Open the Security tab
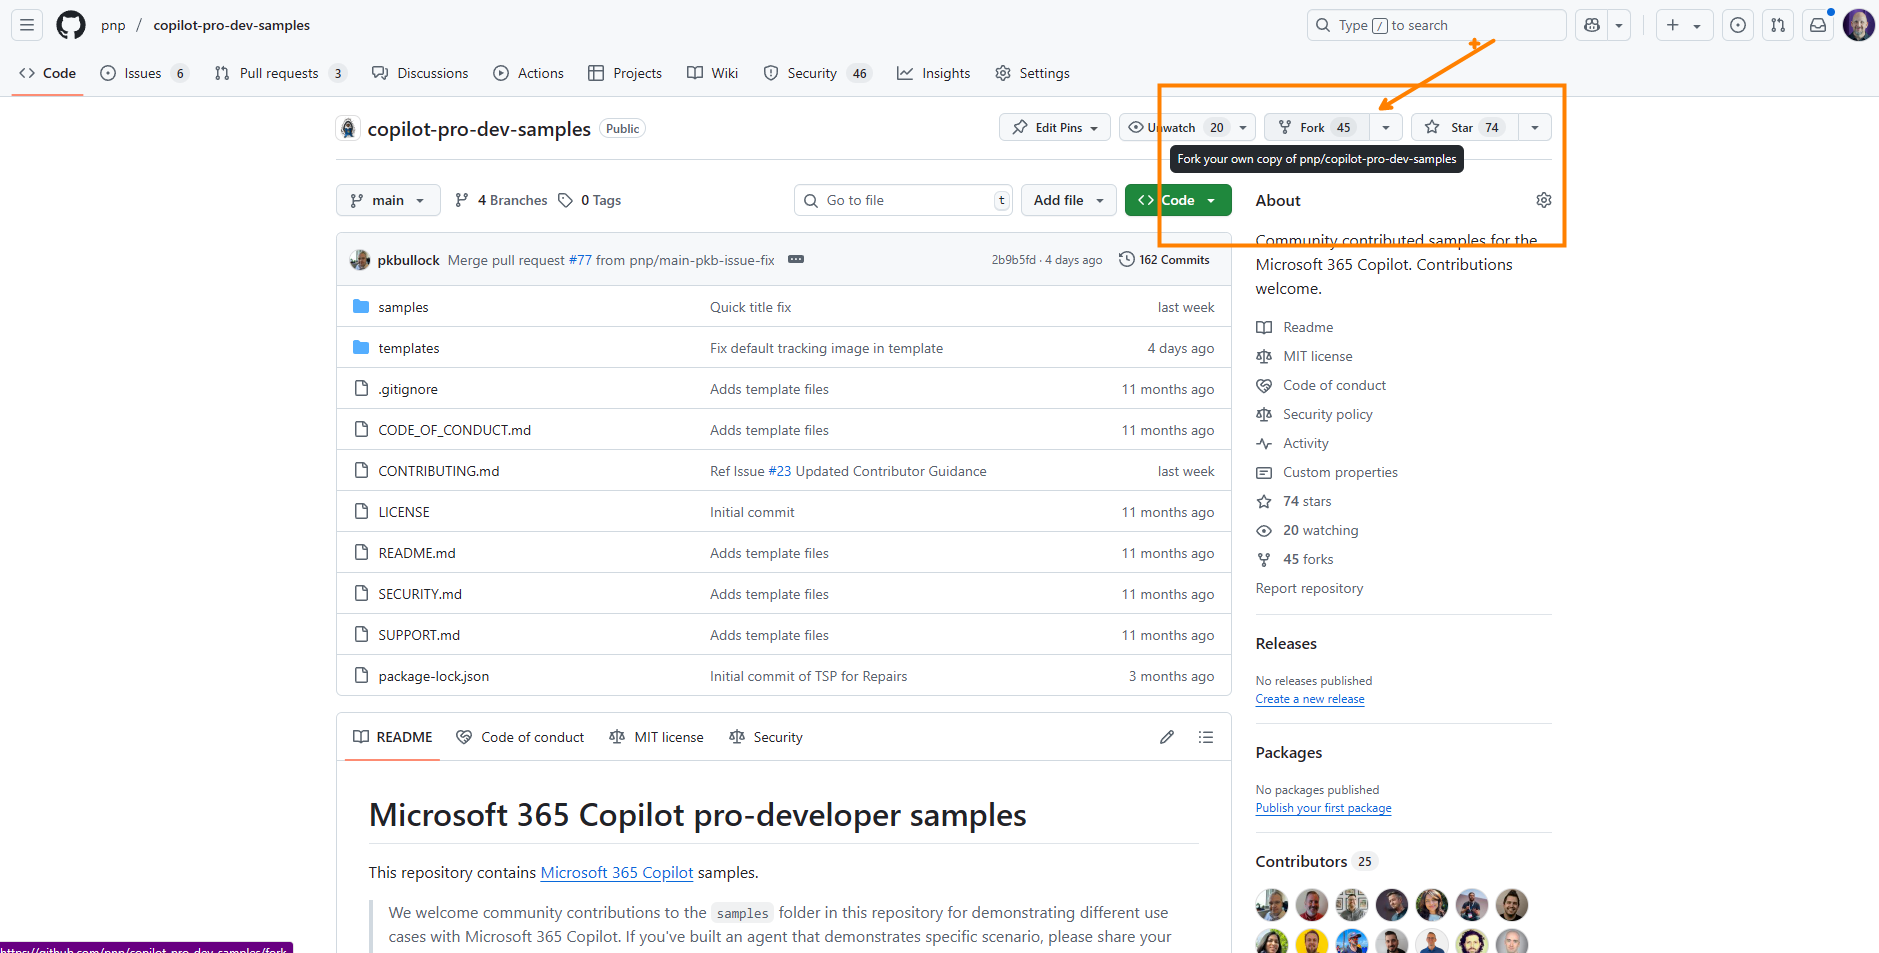 pyautogui.click(x=818, y=73)
